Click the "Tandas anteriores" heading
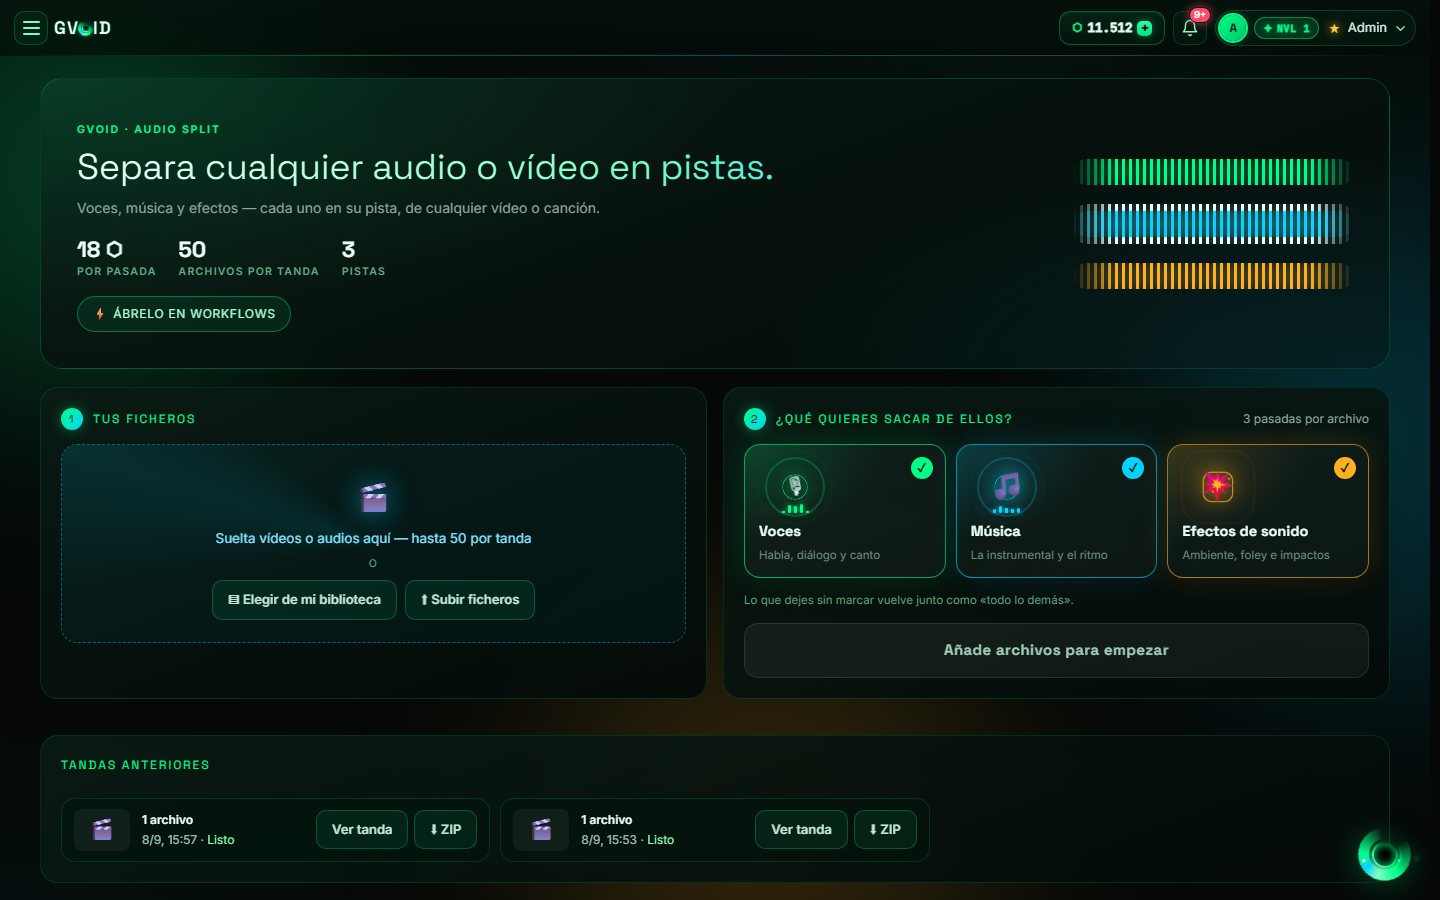This screenshot has height=900, width=1440. click(135, 765)
